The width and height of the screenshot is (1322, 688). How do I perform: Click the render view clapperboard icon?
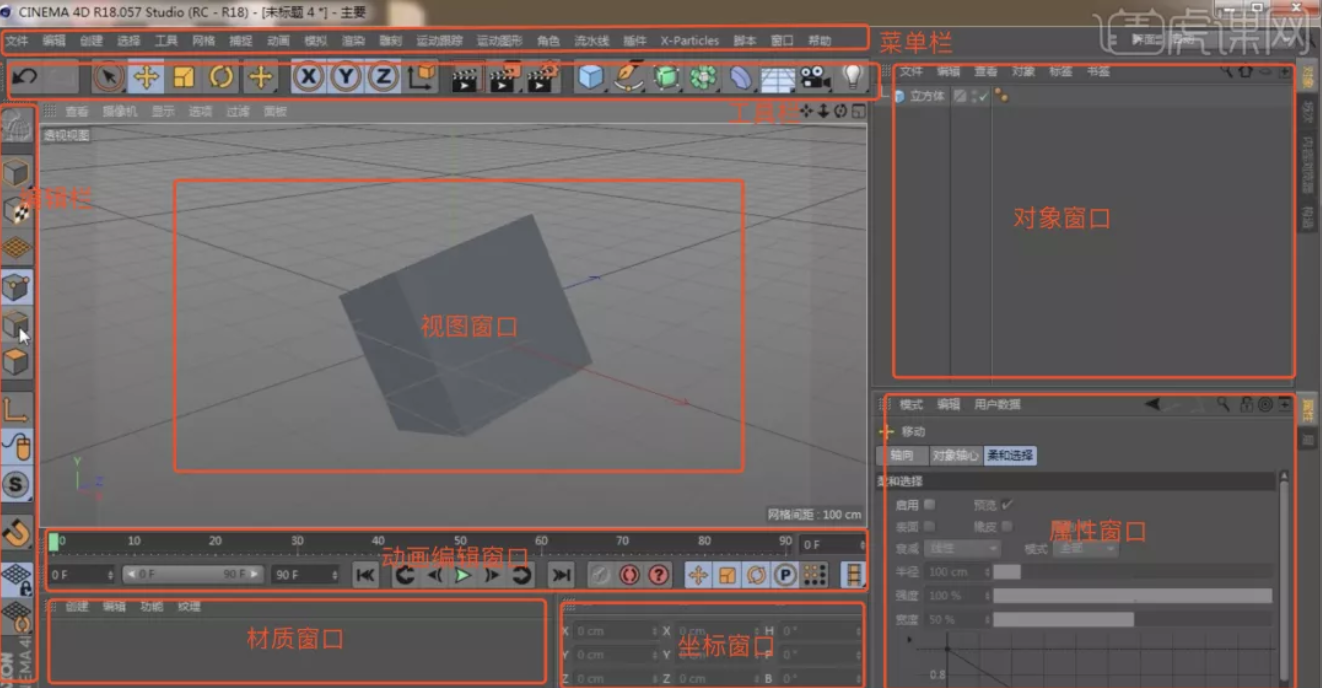[x=463, y=79]
